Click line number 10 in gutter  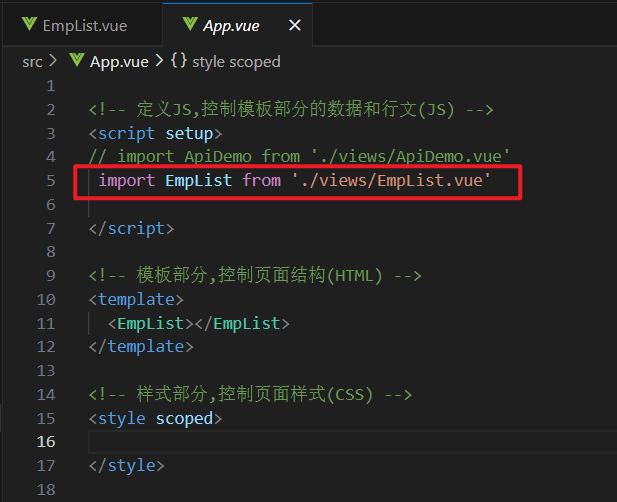coord(46,300)
